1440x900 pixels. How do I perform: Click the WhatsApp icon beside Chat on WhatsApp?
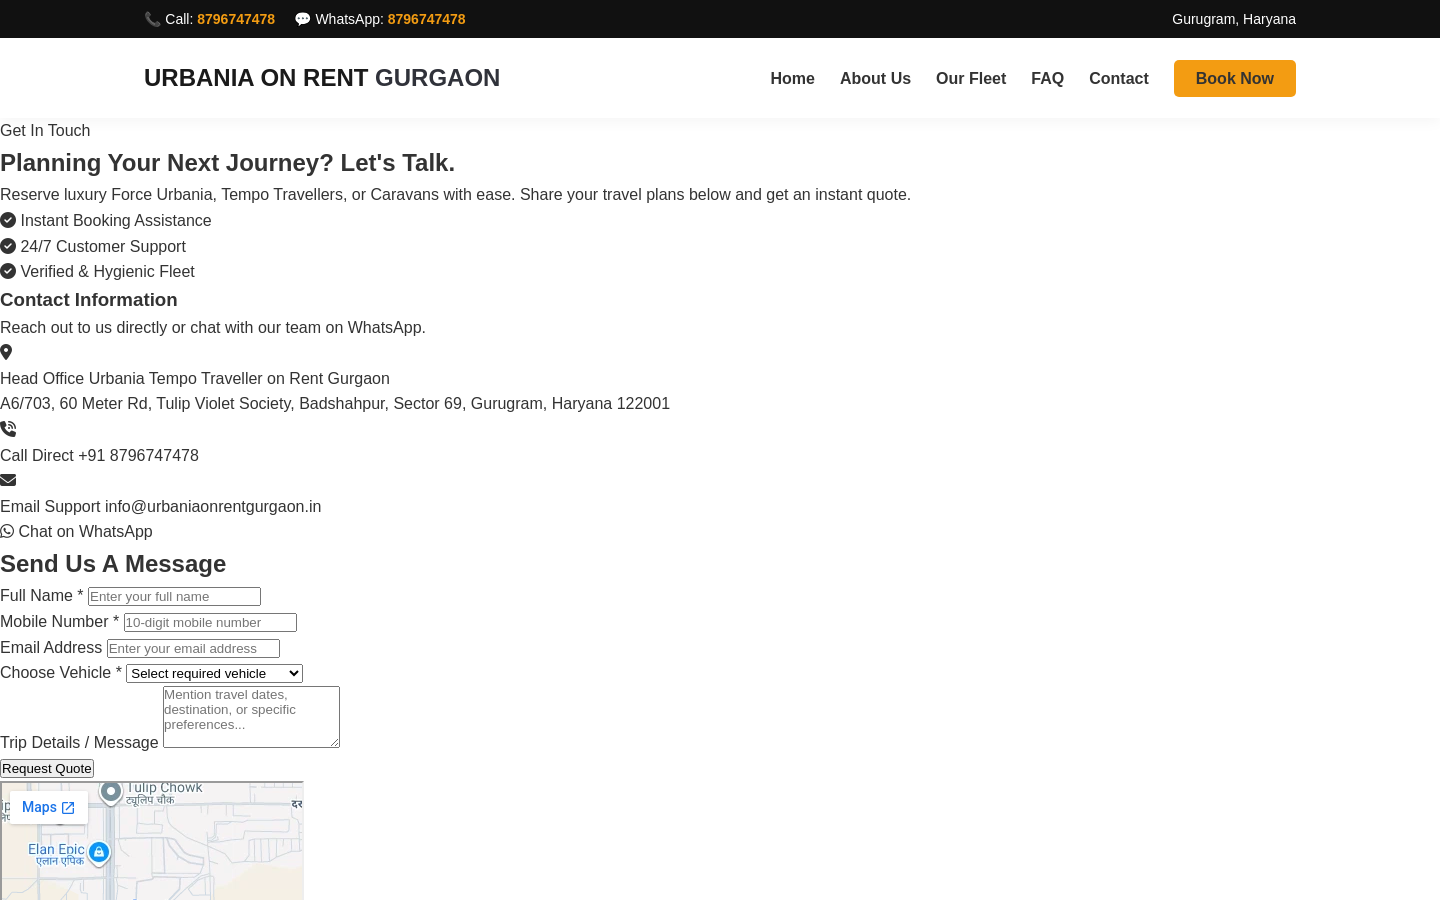[x=7, y=531]
